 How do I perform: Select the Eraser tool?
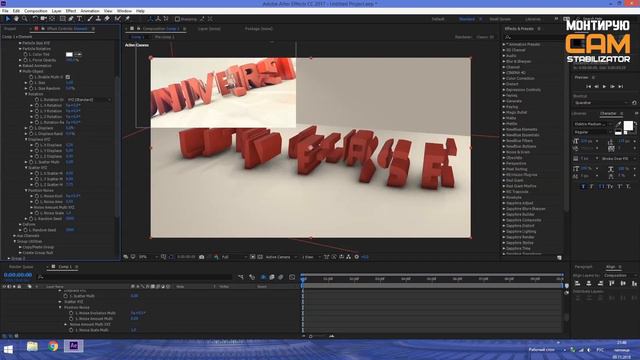click(107, 19)
